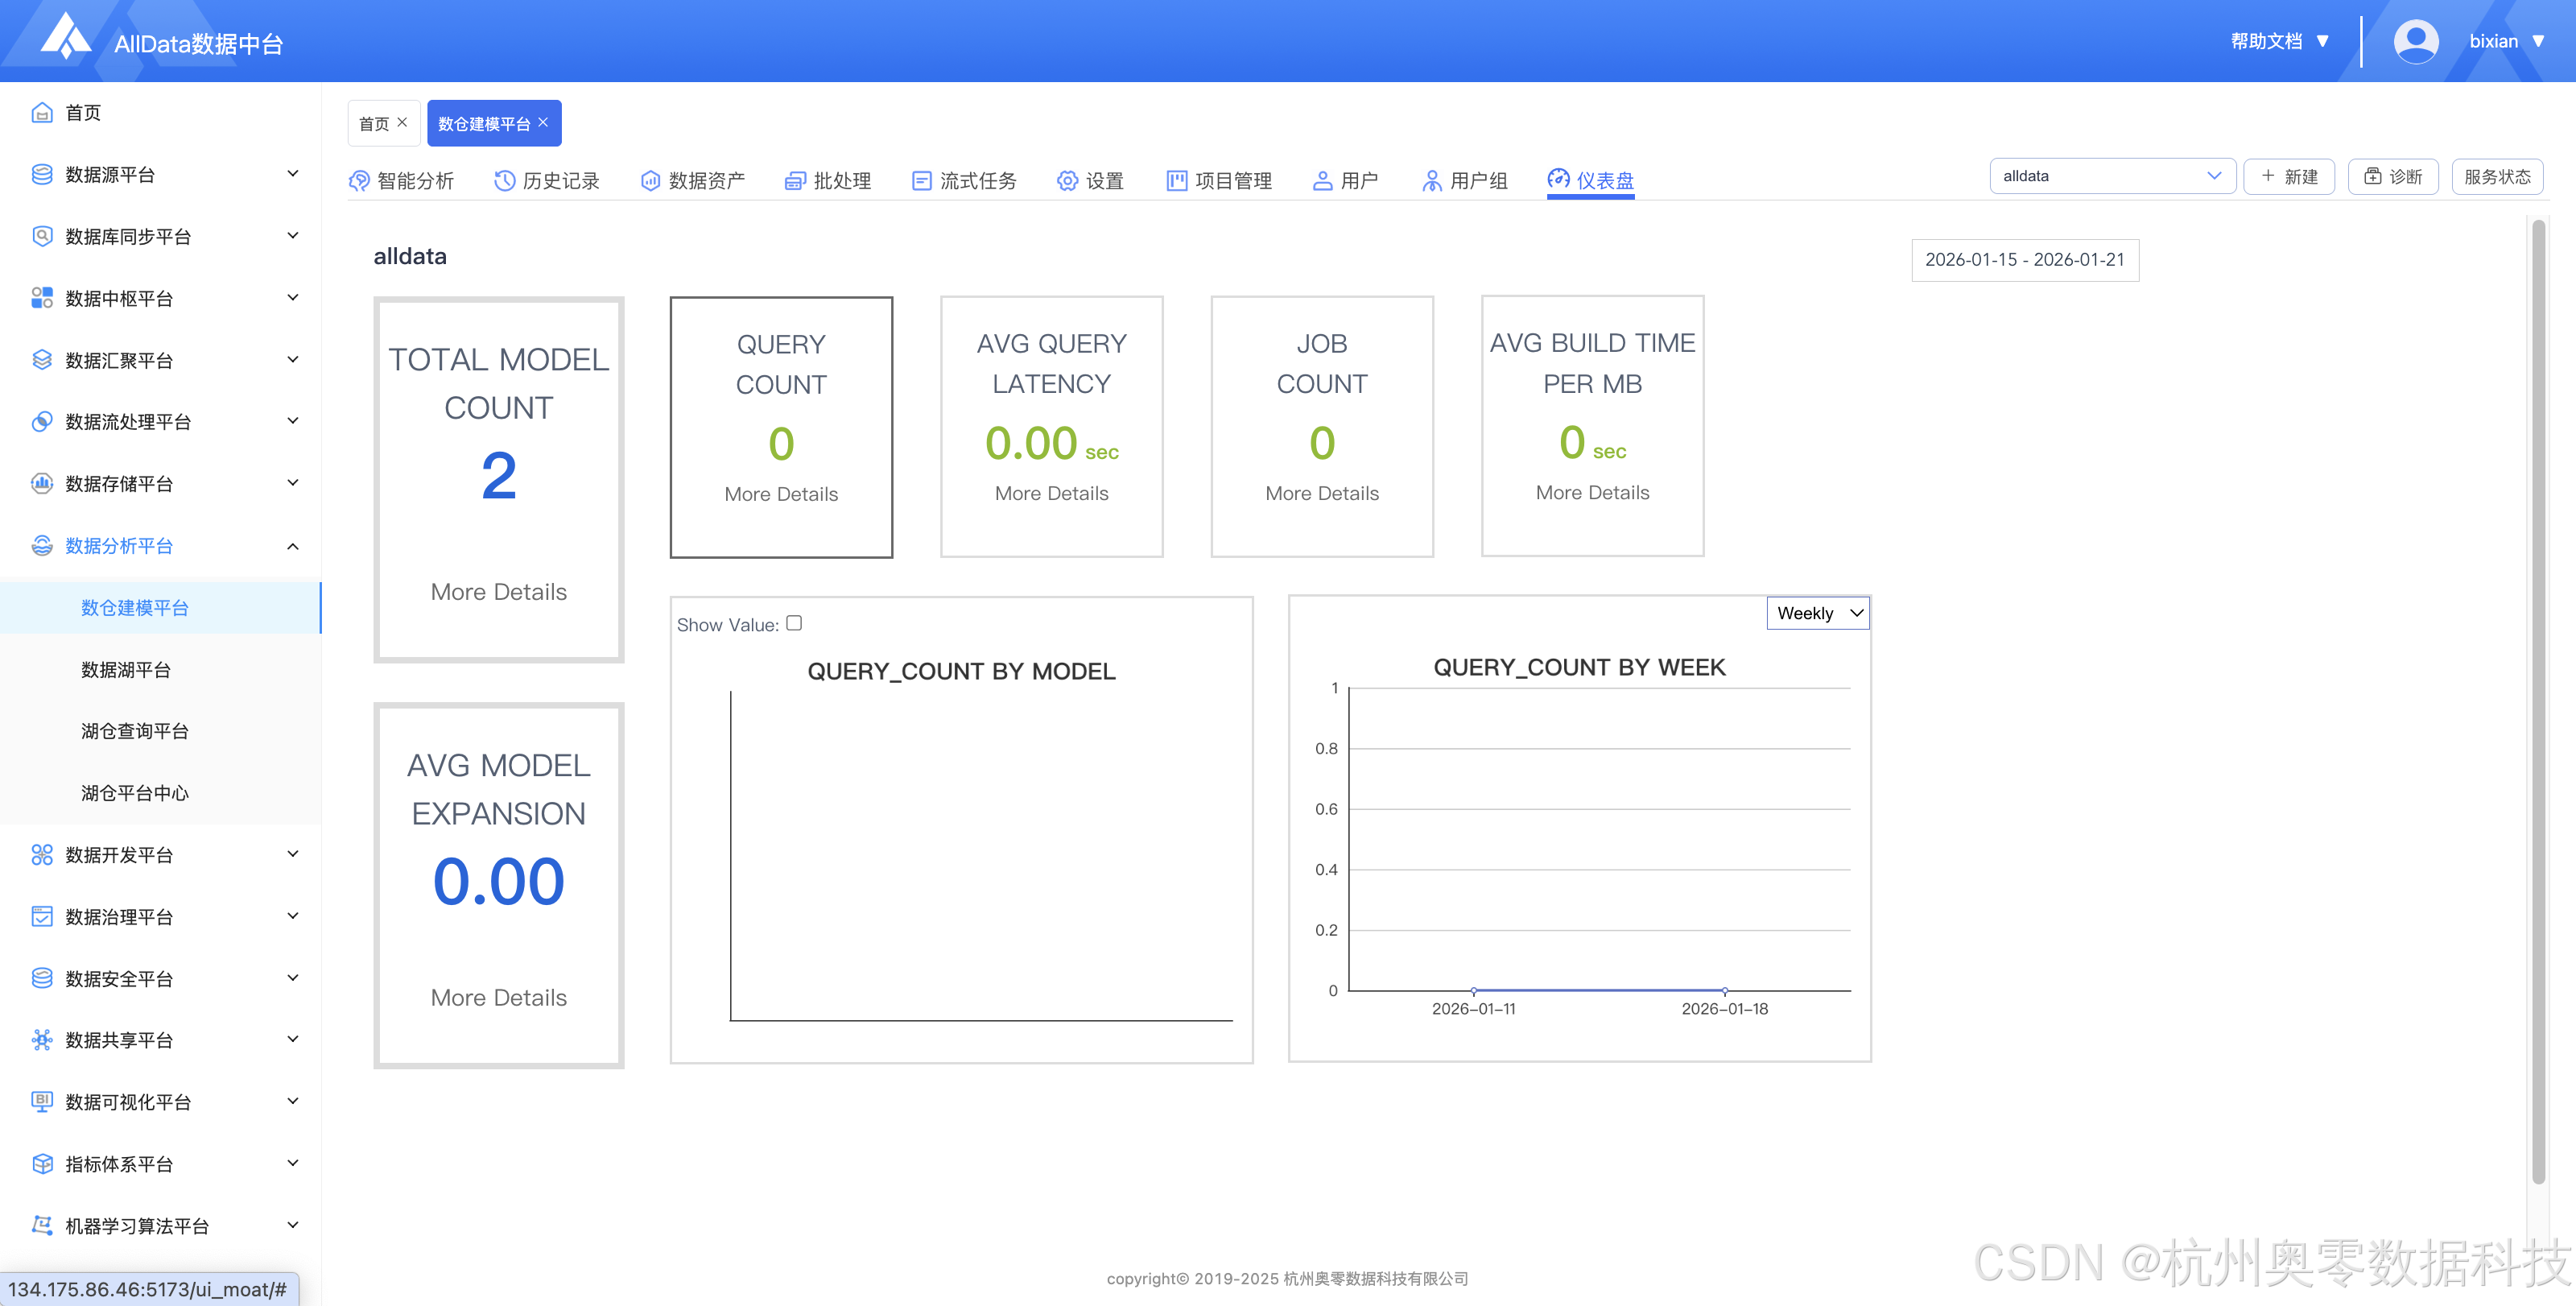Select 数据湖平台 in the sidebar

tap(126, 669)
